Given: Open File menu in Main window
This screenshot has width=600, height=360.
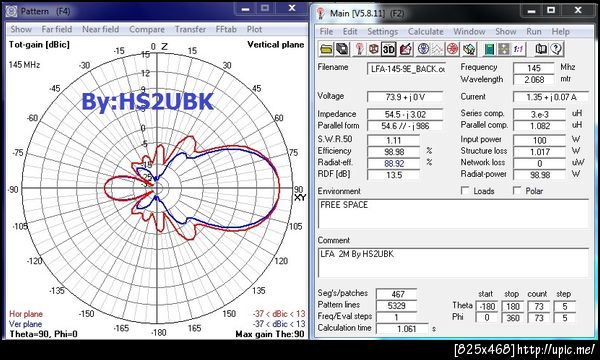Looking at the screenshot, I should (x=326, y=32).
